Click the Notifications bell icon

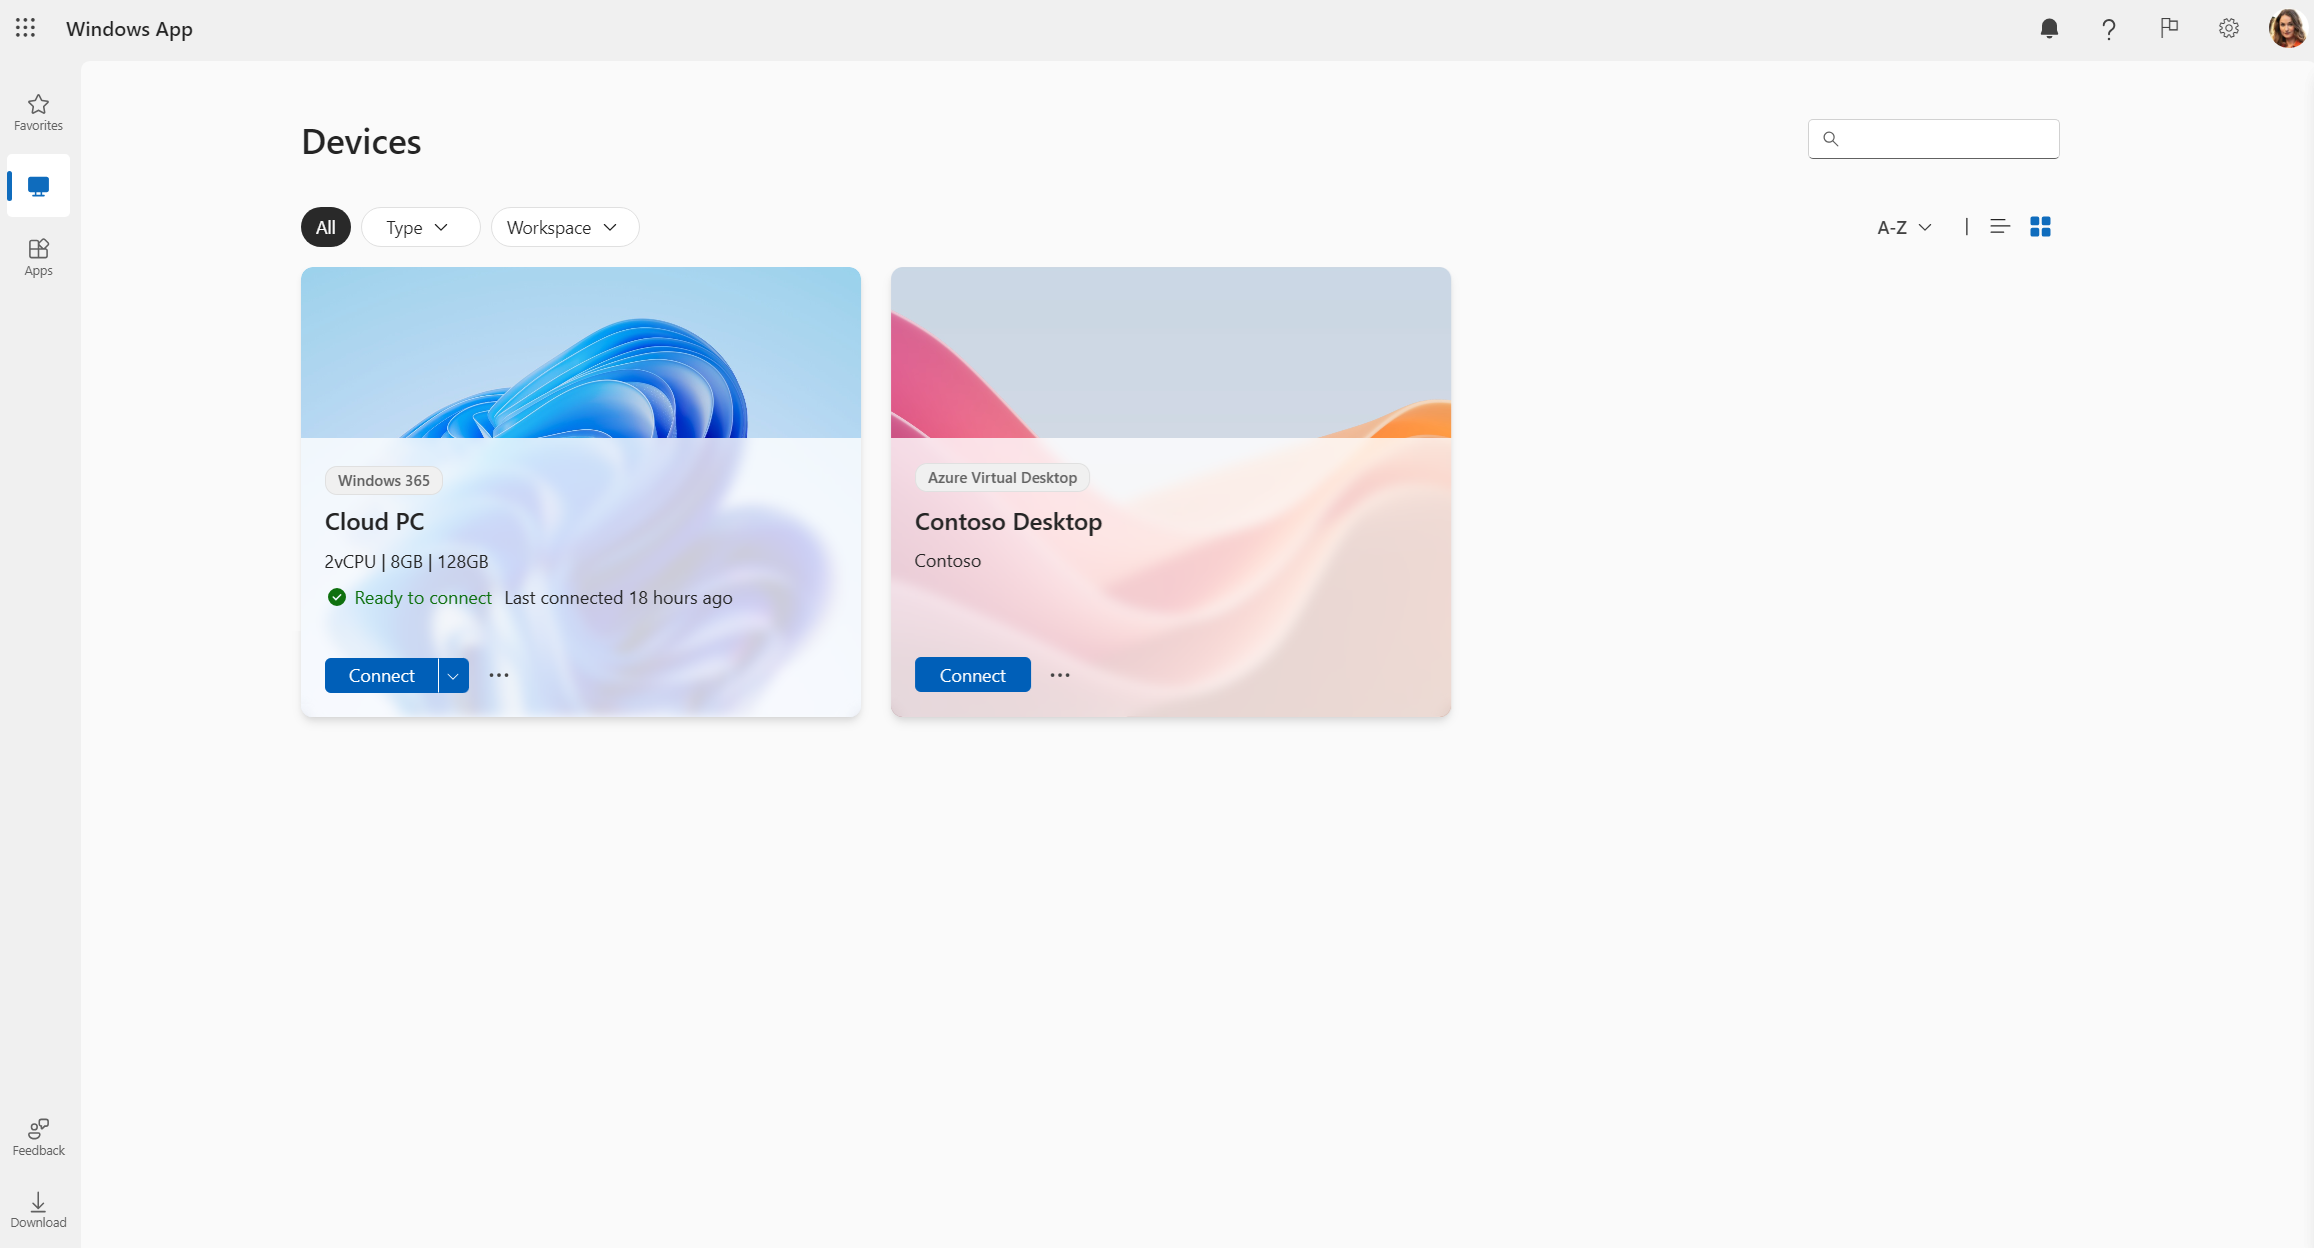(x=2050, y=28)
